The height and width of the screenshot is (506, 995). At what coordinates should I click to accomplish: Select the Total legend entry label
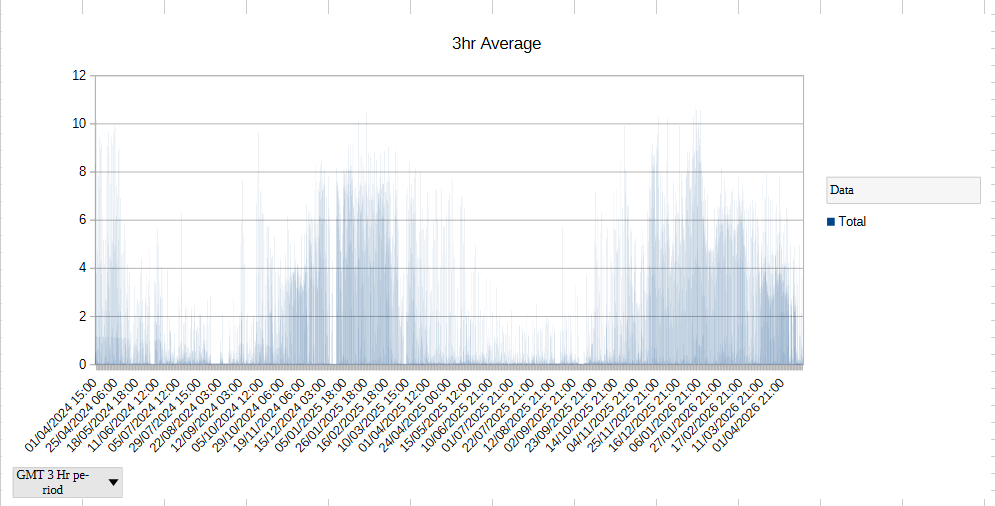[852, 222]
